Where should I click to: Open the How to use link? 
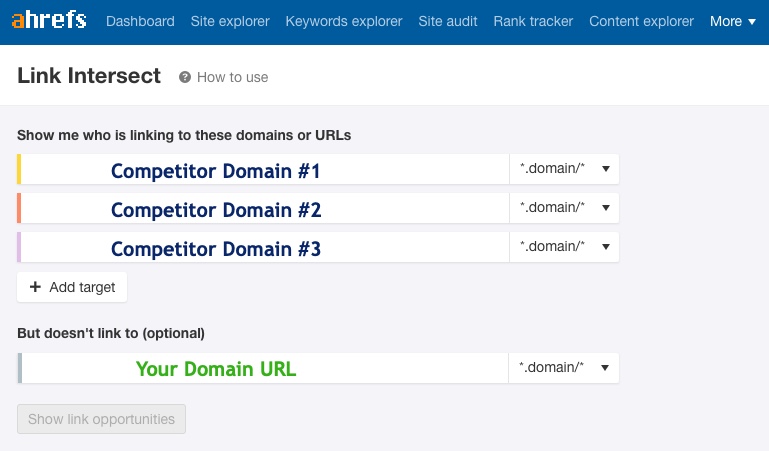(232, 77)
